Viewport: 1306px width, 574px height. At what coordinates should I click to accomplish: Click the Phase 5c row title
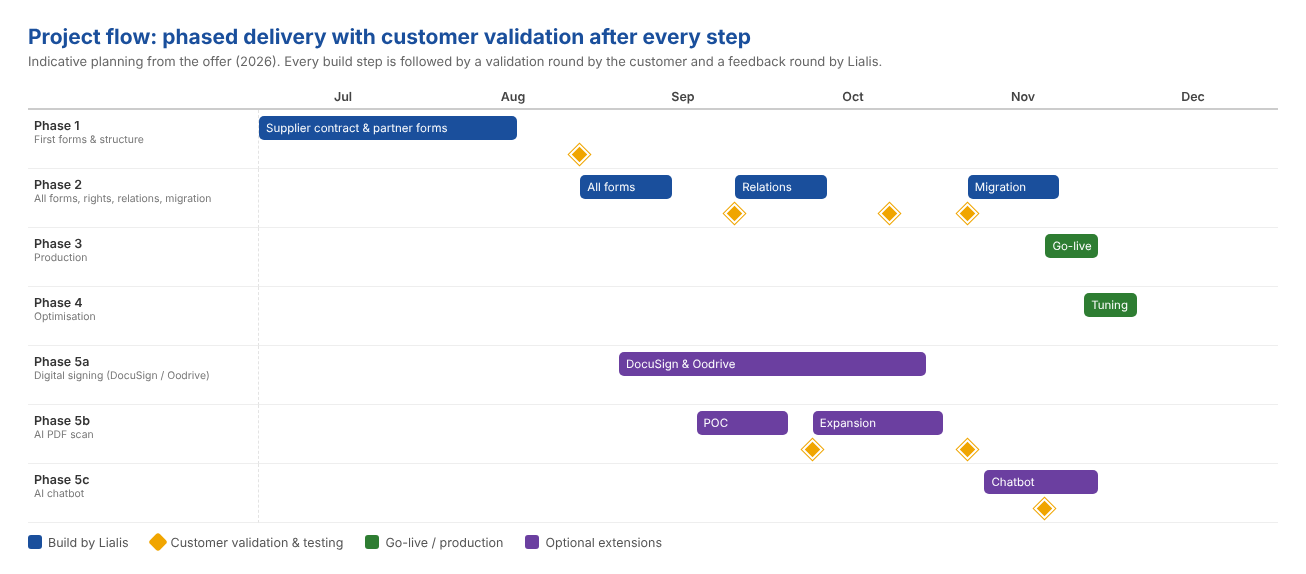[x=62, y=480]
